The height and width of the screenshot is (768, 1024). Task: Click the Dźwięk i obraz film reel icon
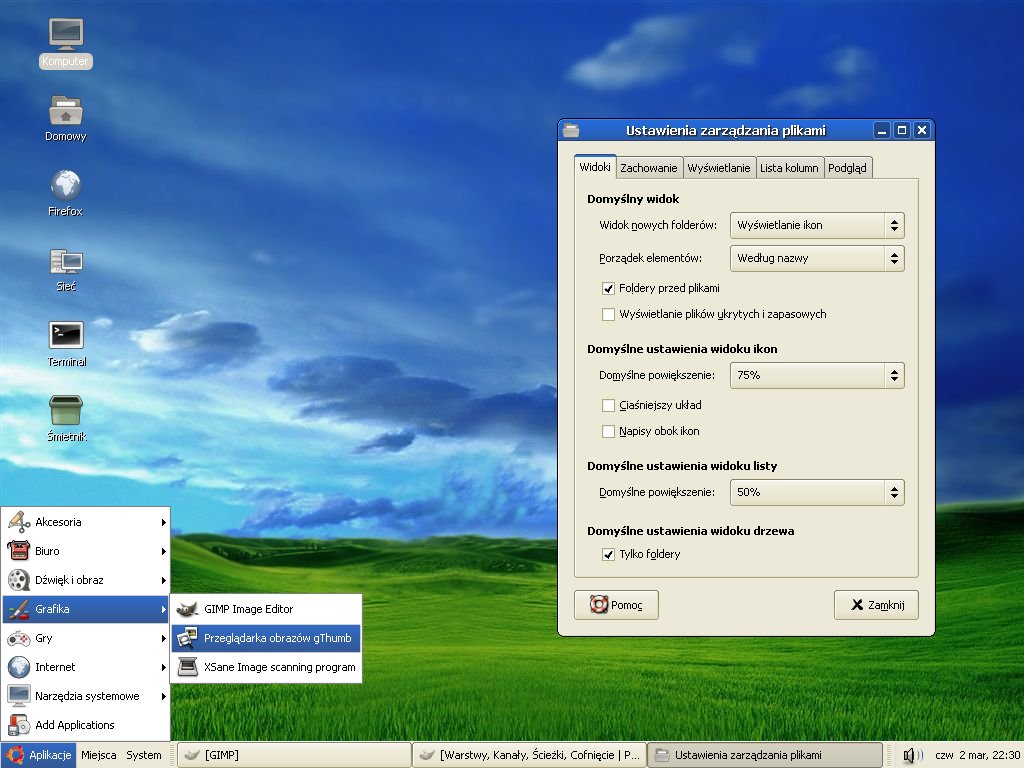(x=19, y=580)
